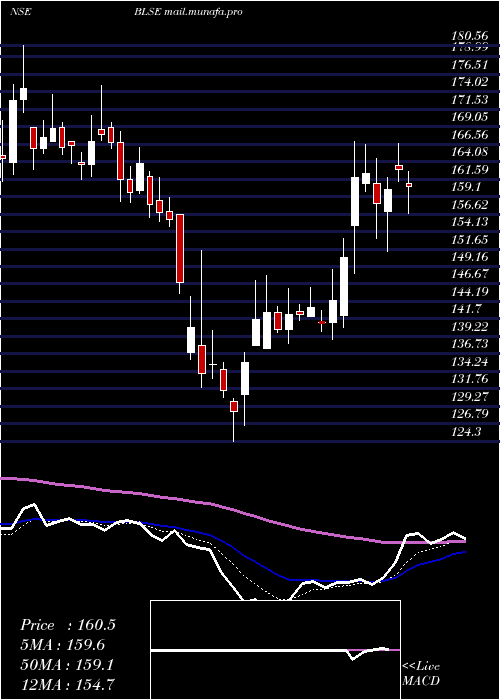Click the 166.56 price axis label
The image size is (500, 700).
click(470, 134)
